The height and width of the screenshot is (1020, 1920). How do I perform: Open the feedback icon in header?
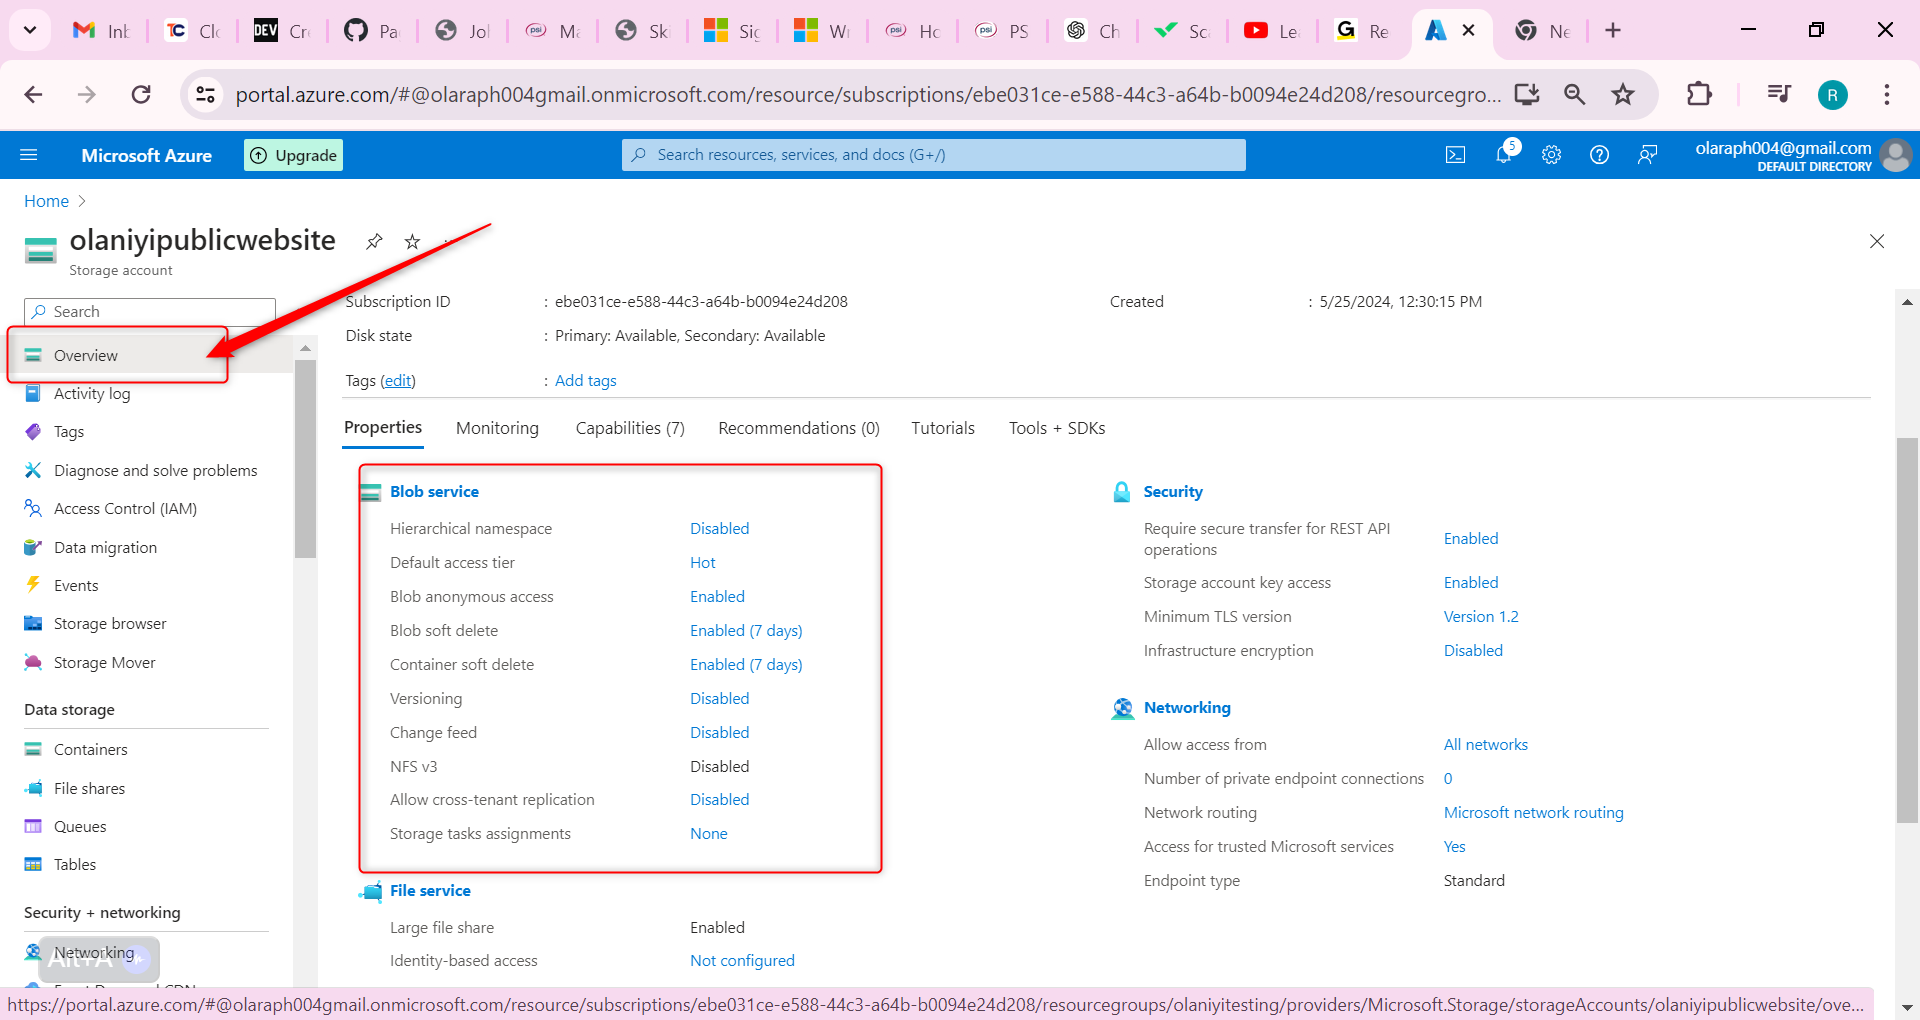[x=1647, y=155]
